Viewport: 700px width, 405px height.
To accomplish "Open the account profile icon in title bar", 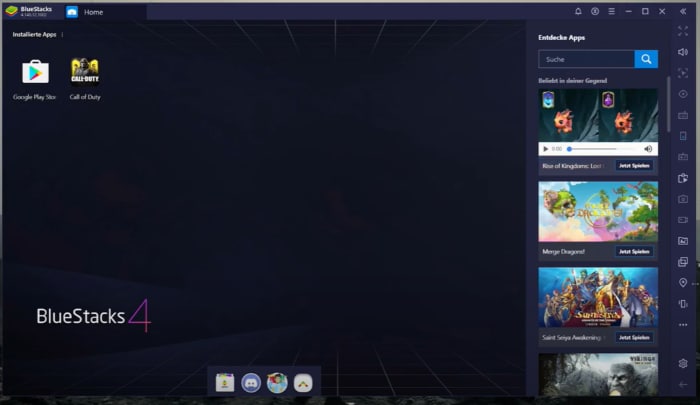I will click(595, 12).
